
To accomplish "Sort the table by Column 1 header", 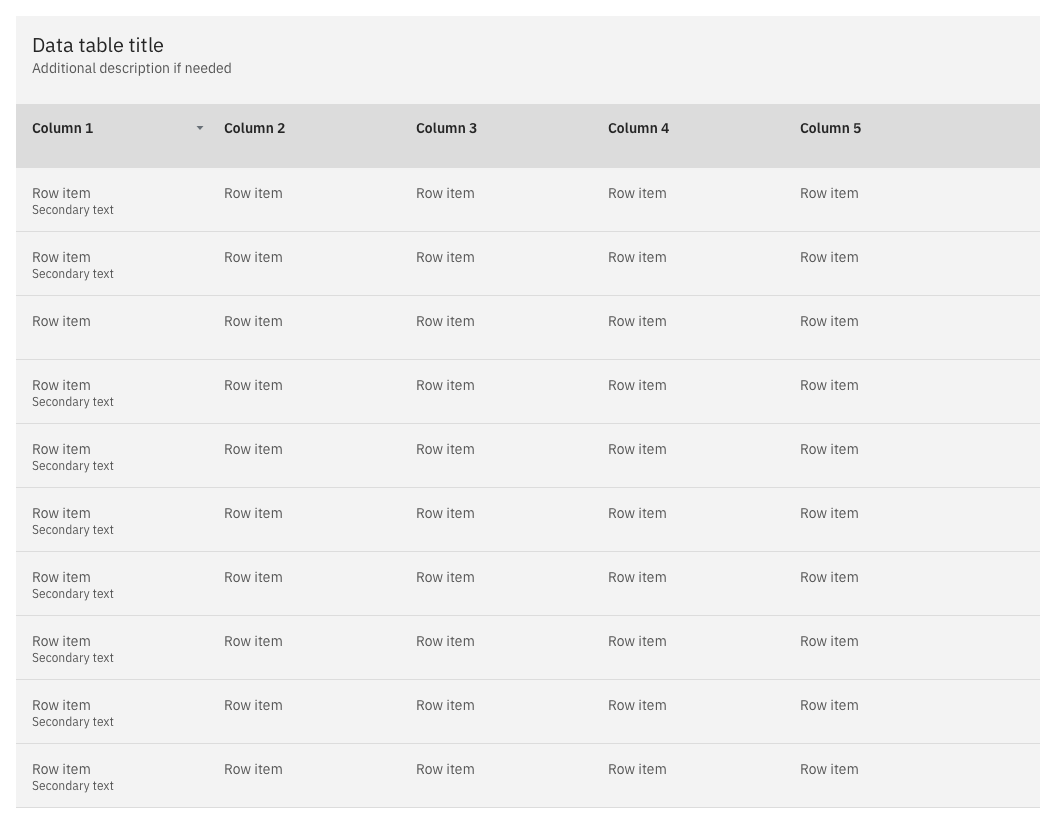I will point(62,128).
